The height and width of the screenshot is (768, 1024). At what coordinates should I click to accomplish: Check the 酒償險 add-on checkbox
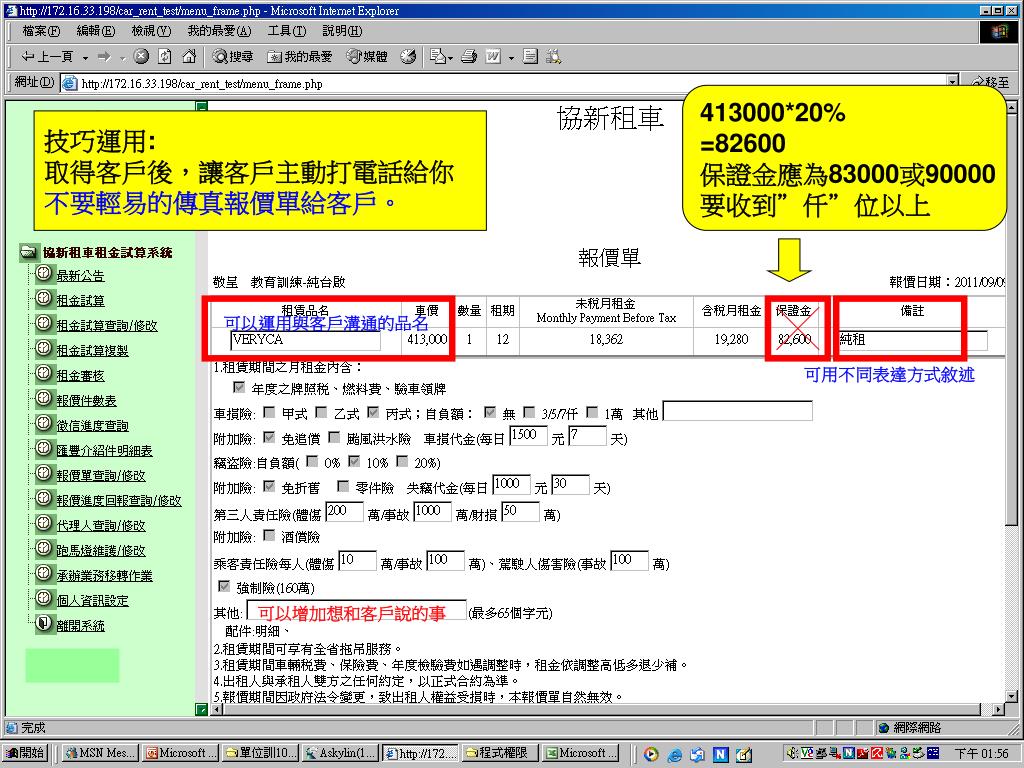(x=269, y=536)
